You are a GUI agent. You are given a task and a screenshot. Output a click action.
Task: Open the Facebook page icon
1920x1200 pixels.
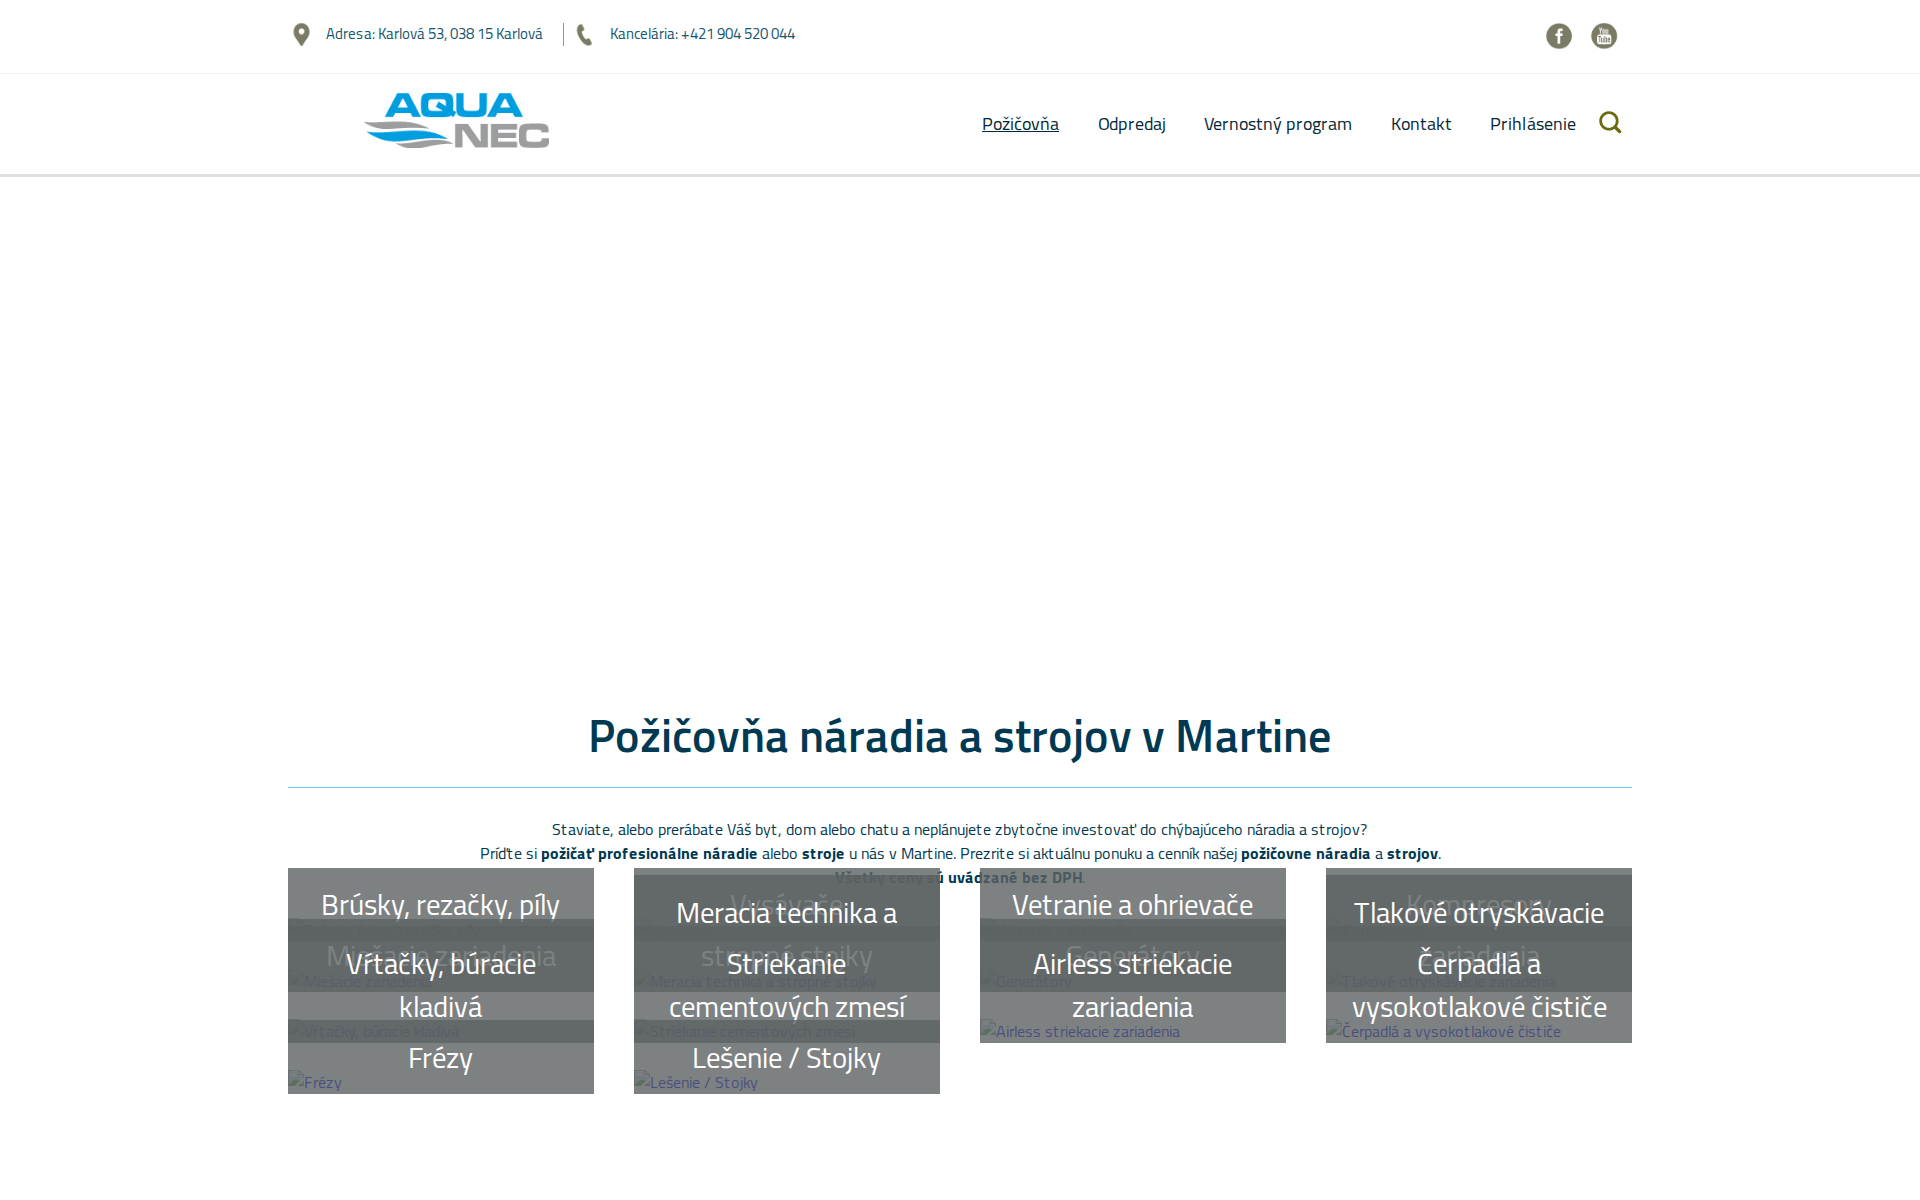(x=1559, y=36)
